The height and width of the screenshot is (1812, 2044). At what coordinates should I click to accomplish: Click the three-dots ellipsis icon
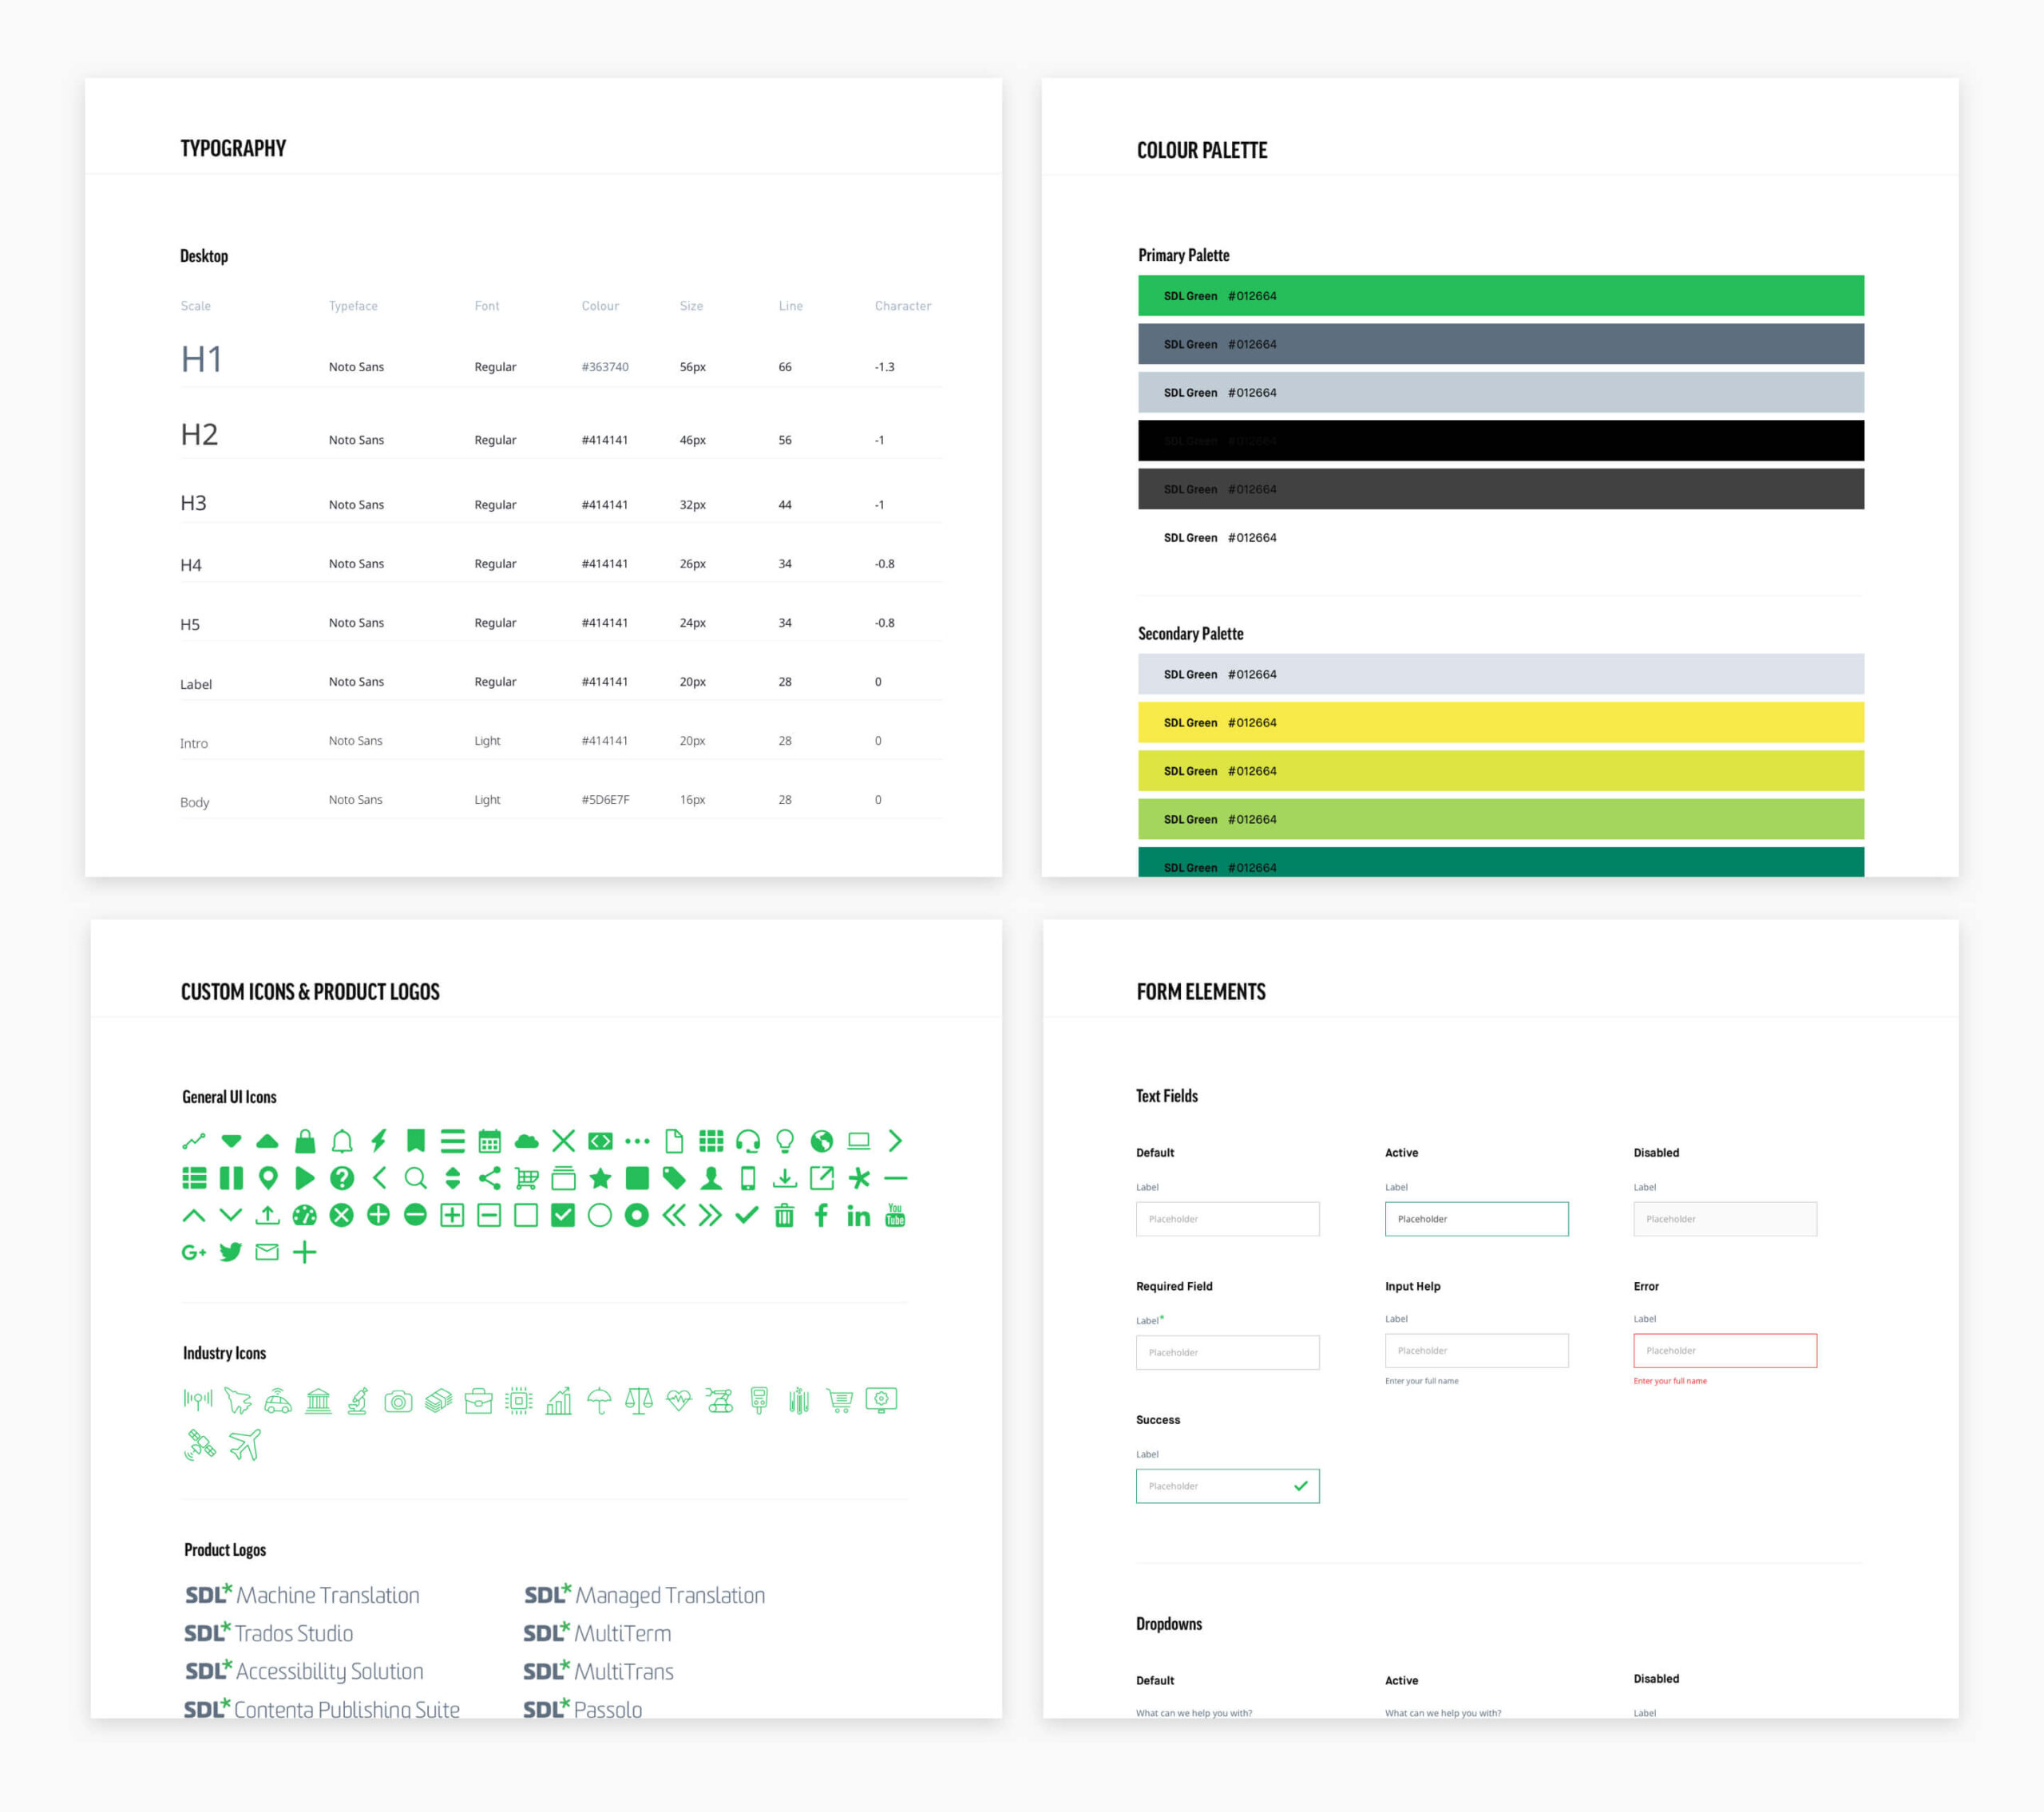(637, 1141)
